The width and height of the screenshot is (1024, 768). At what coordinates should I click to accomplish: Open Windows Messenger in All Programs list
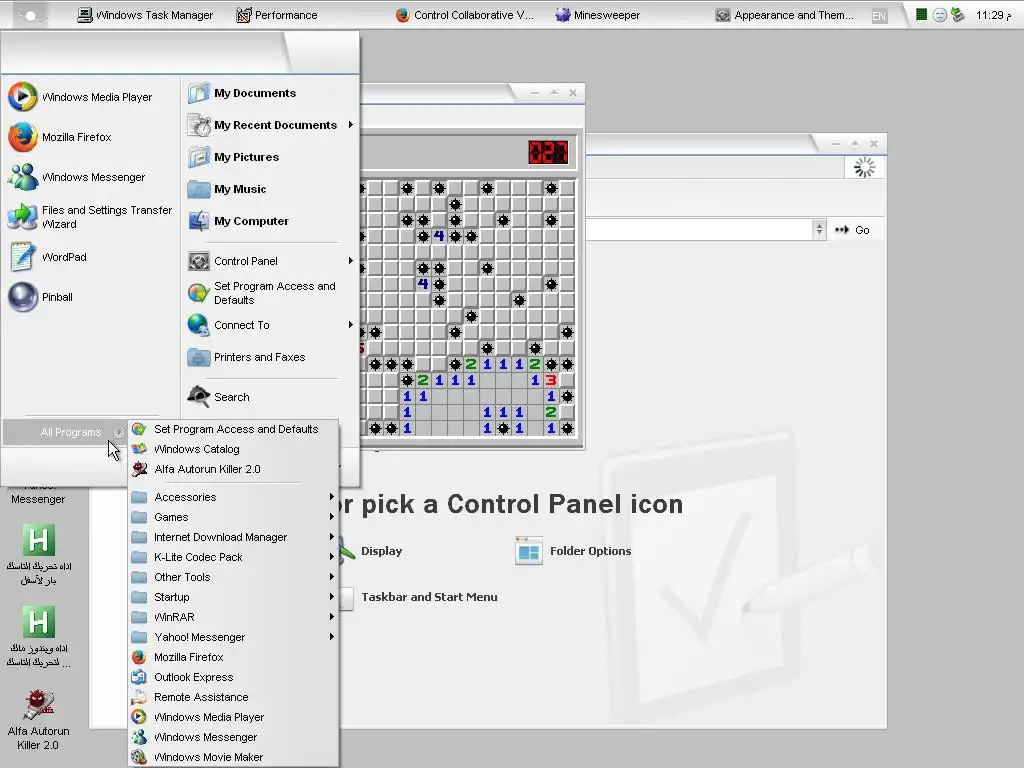point(194,737)
